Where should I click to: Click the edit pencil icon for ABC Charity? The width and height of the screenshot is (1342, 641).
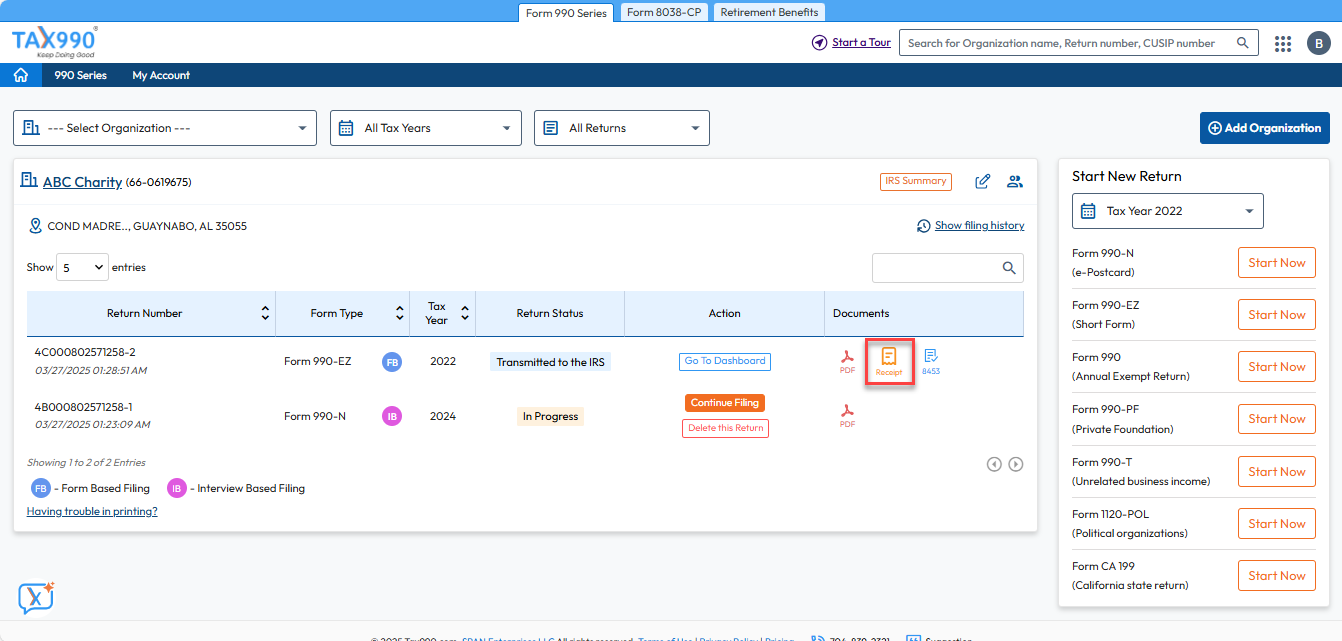pyautogui.click(x=983, y=181)
